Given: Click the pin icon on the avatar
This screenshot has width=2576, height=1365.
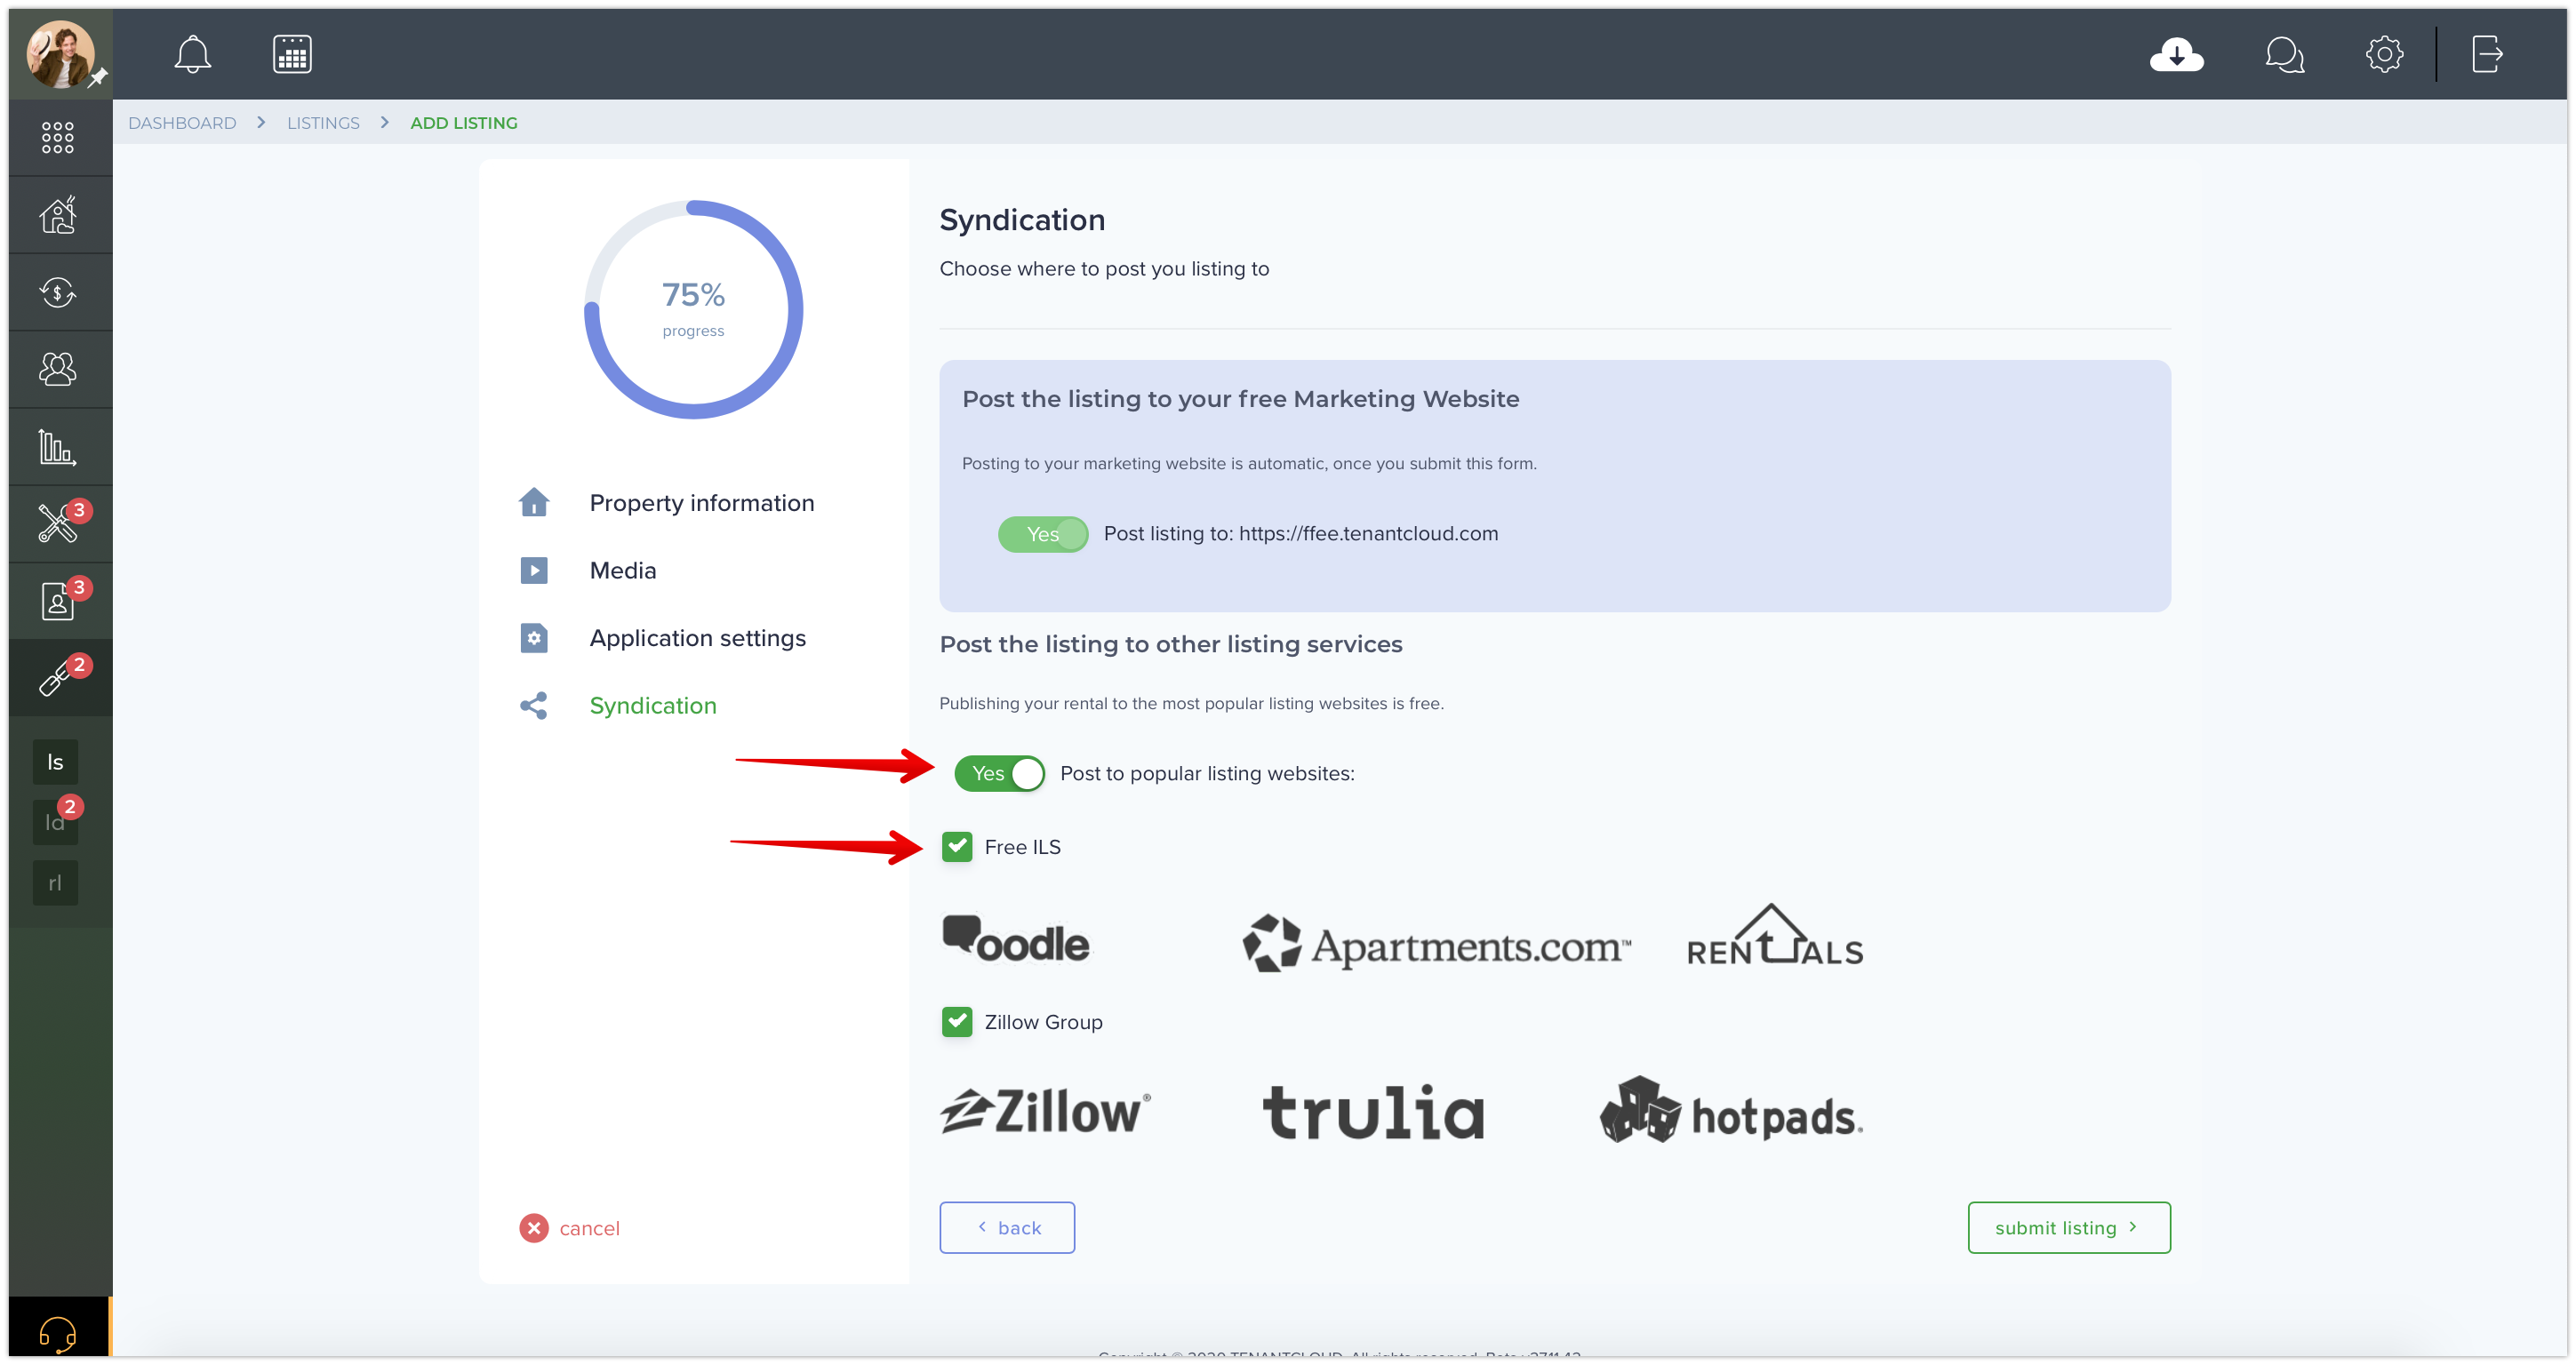Looking at the screenshot, I should click(x=97, y=78).
